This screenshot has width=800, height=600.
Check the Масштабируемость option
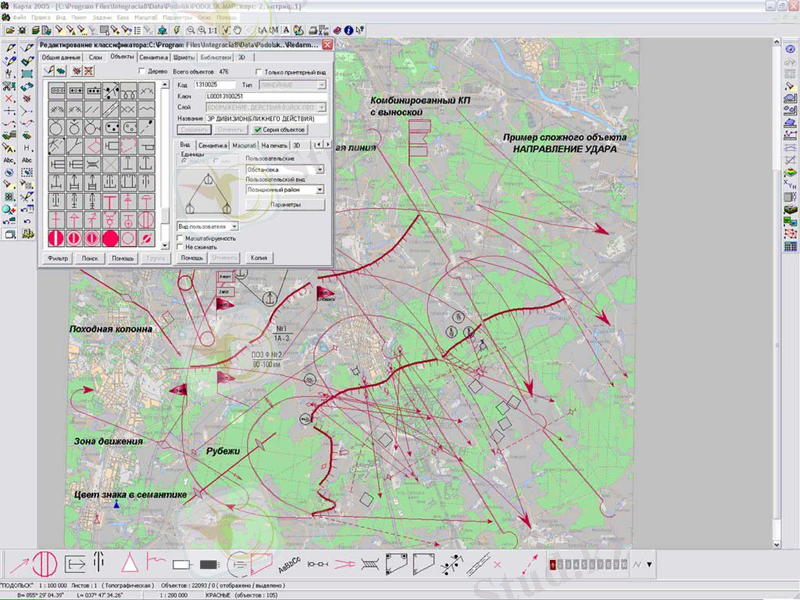(x=182, y=238)
